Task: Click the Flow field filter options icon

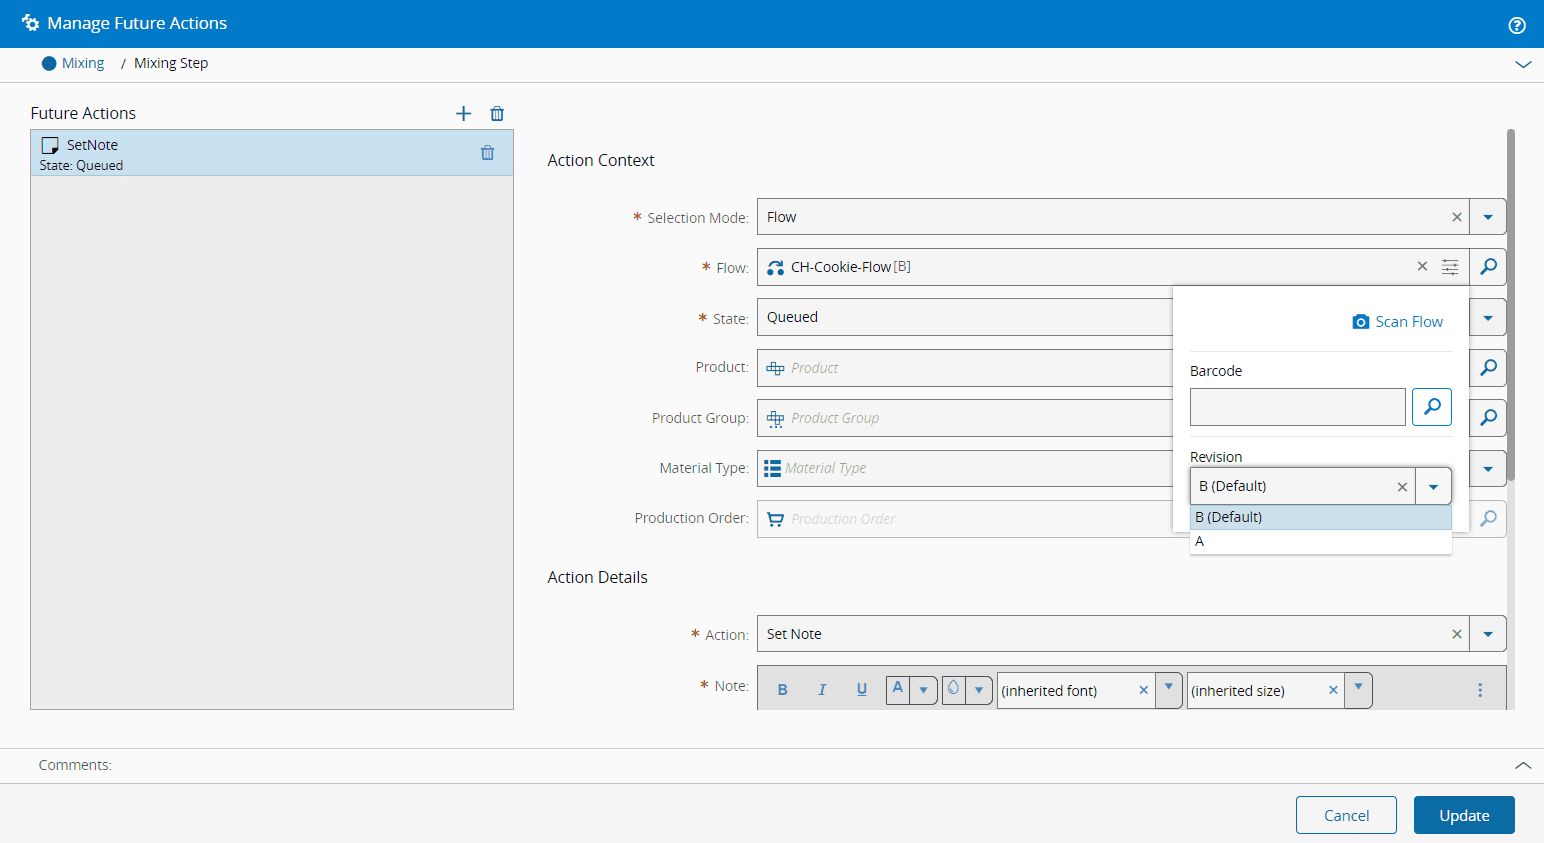Action: [1449, 267]
